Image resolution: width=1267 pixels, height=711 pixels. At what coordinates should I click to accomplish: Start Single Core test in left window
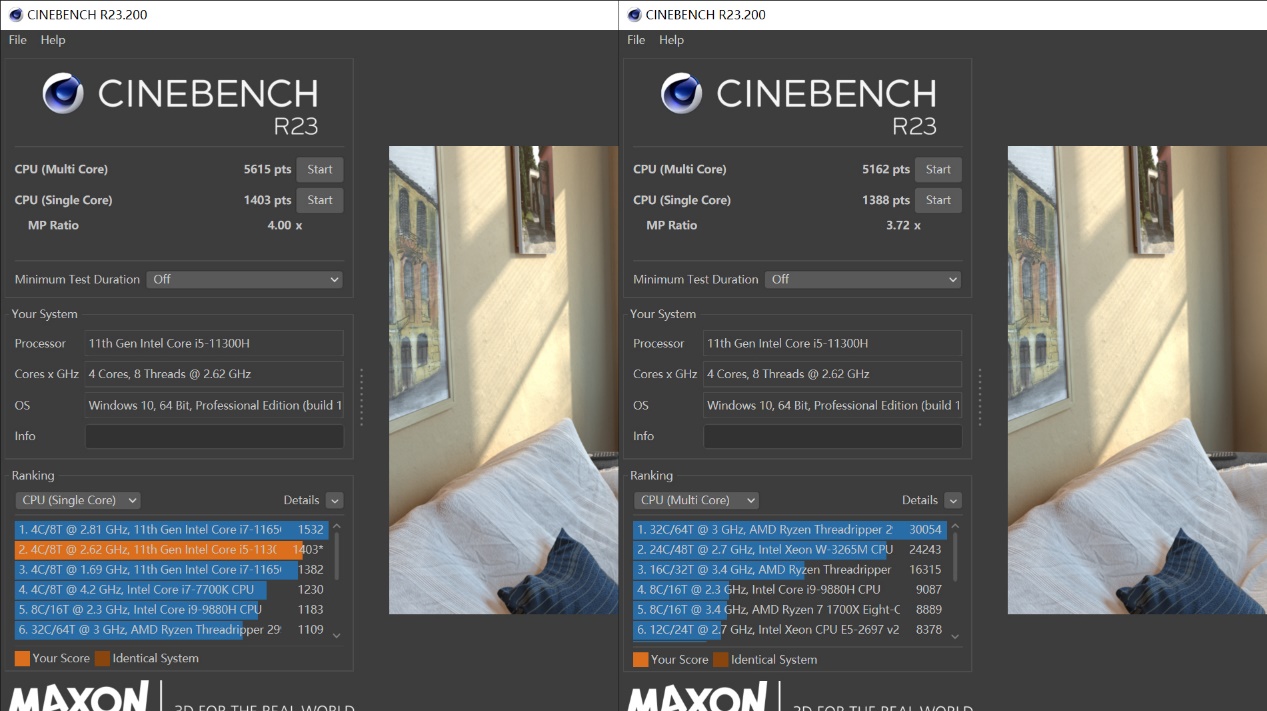pos(320,200)
